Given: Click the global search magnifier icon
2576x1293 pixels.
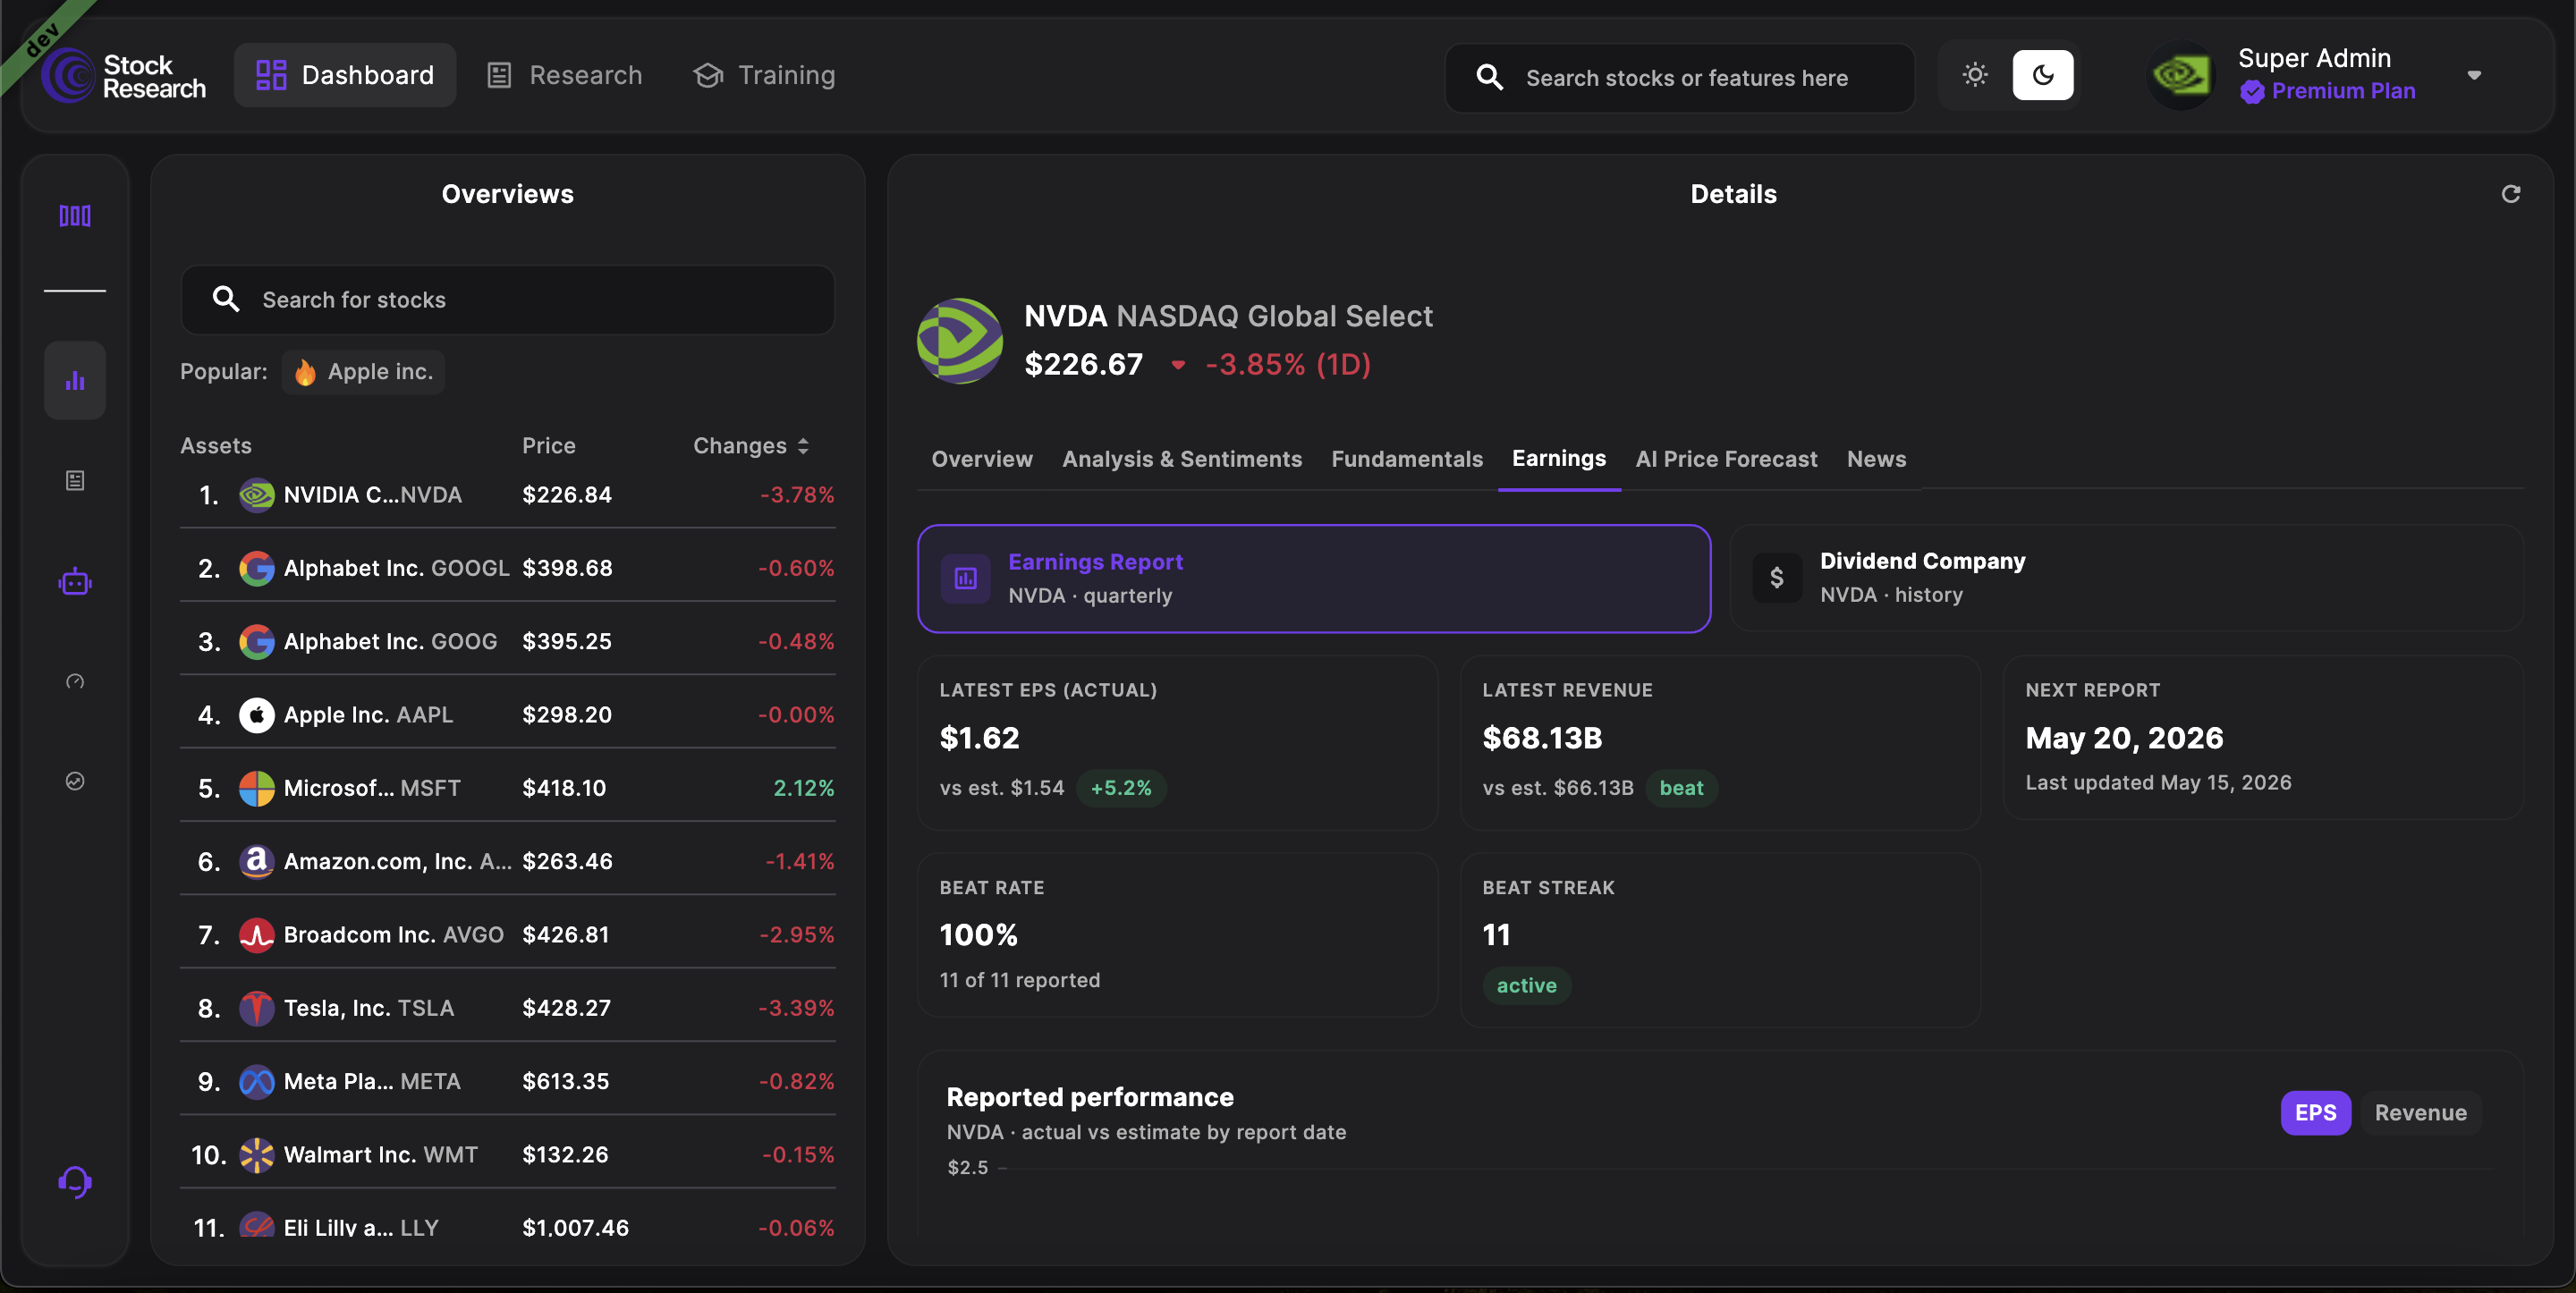Looking at the screenshot, I should click(x=1489, y=77).
